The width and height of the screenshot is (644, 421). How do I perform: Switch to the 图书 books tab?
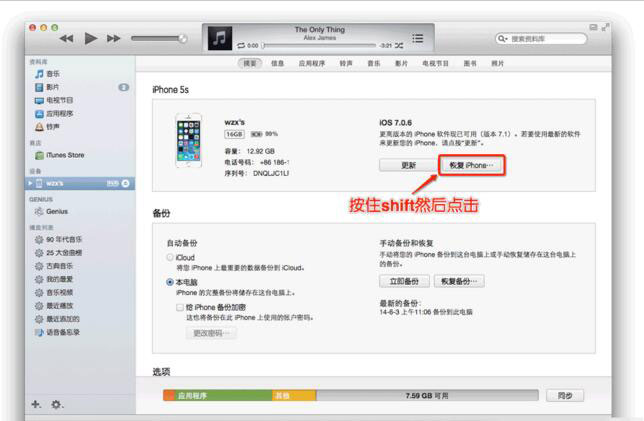470,63
